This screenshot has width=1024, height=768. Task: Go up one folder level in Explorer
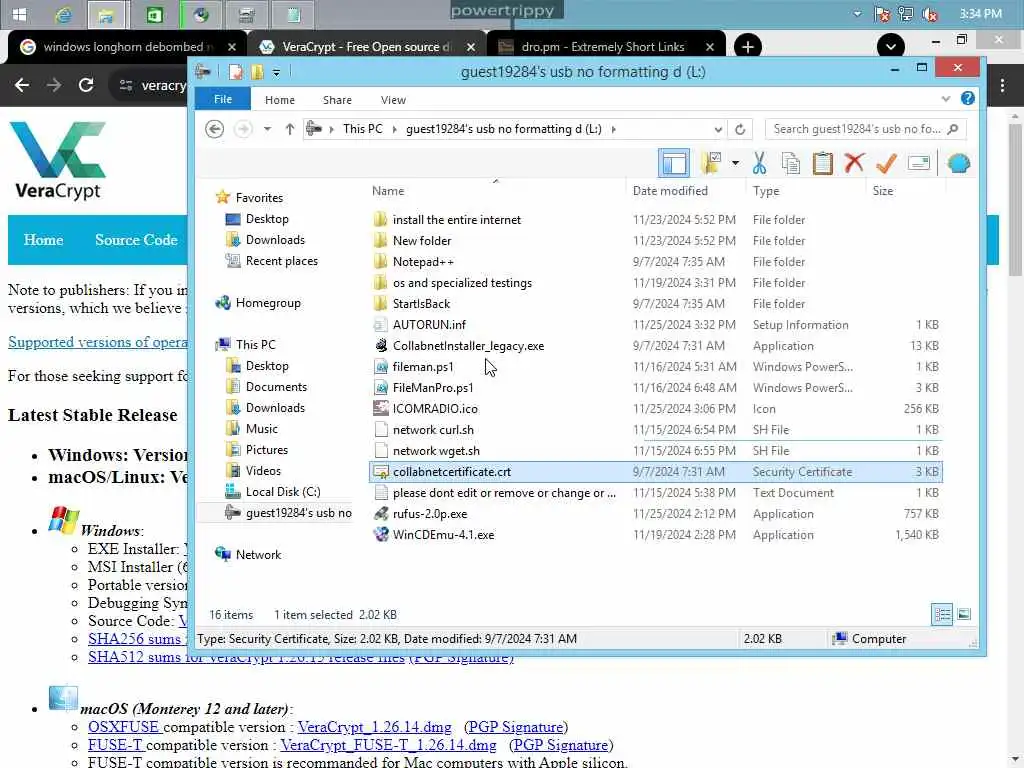(x=289, y=129)
